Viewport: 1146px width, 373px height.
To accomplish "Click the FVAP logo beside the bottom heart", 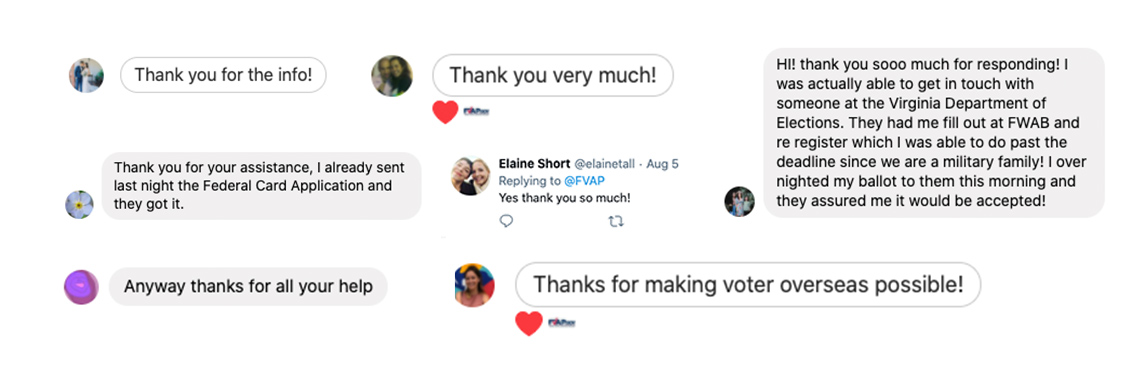I will (561, 322).
